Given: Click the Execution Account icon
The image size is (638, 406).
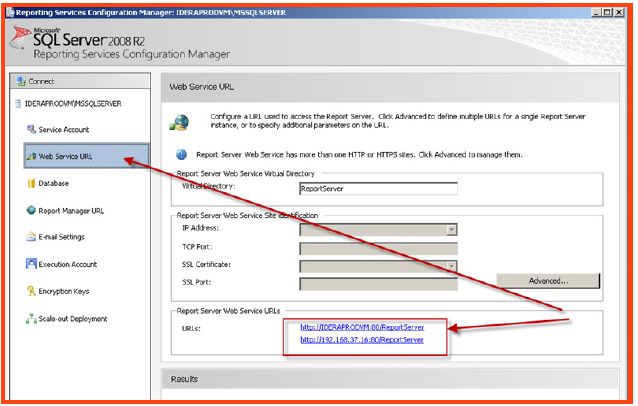Looking at the screenshot, I should coord(31,264).
